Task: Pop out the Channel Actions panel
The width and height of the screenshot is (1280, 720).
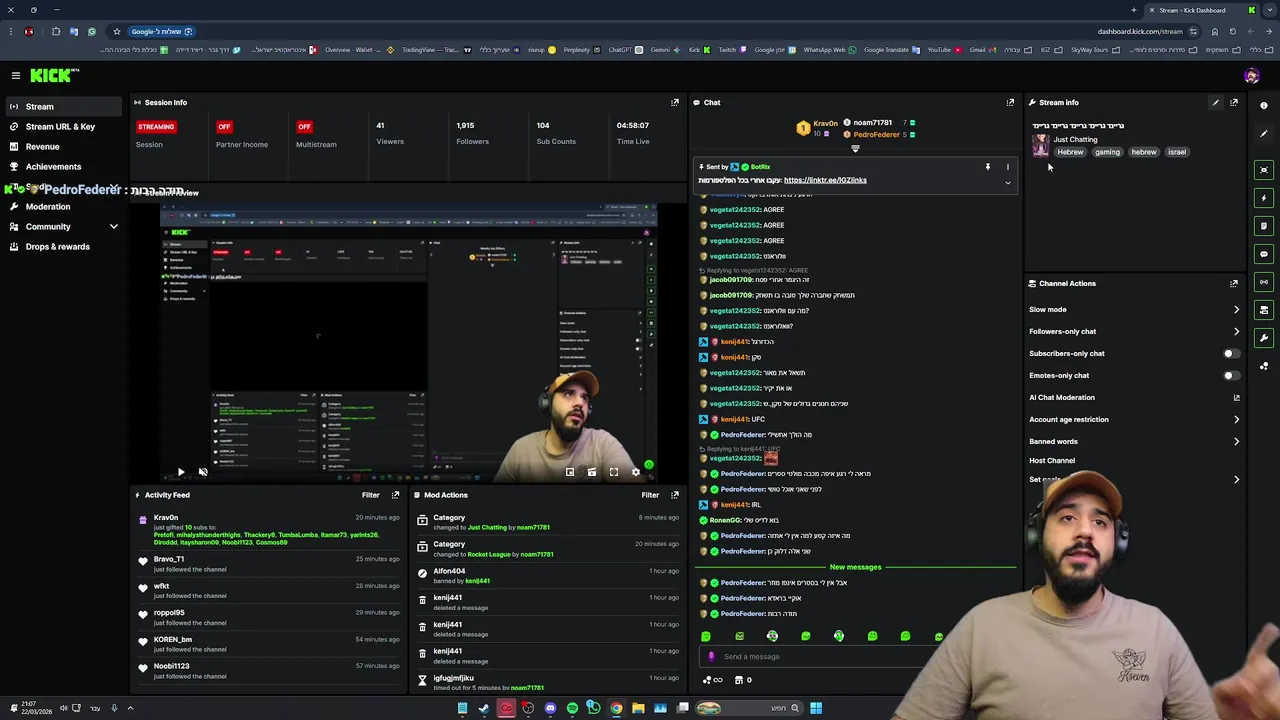Action: point(1234,283)
